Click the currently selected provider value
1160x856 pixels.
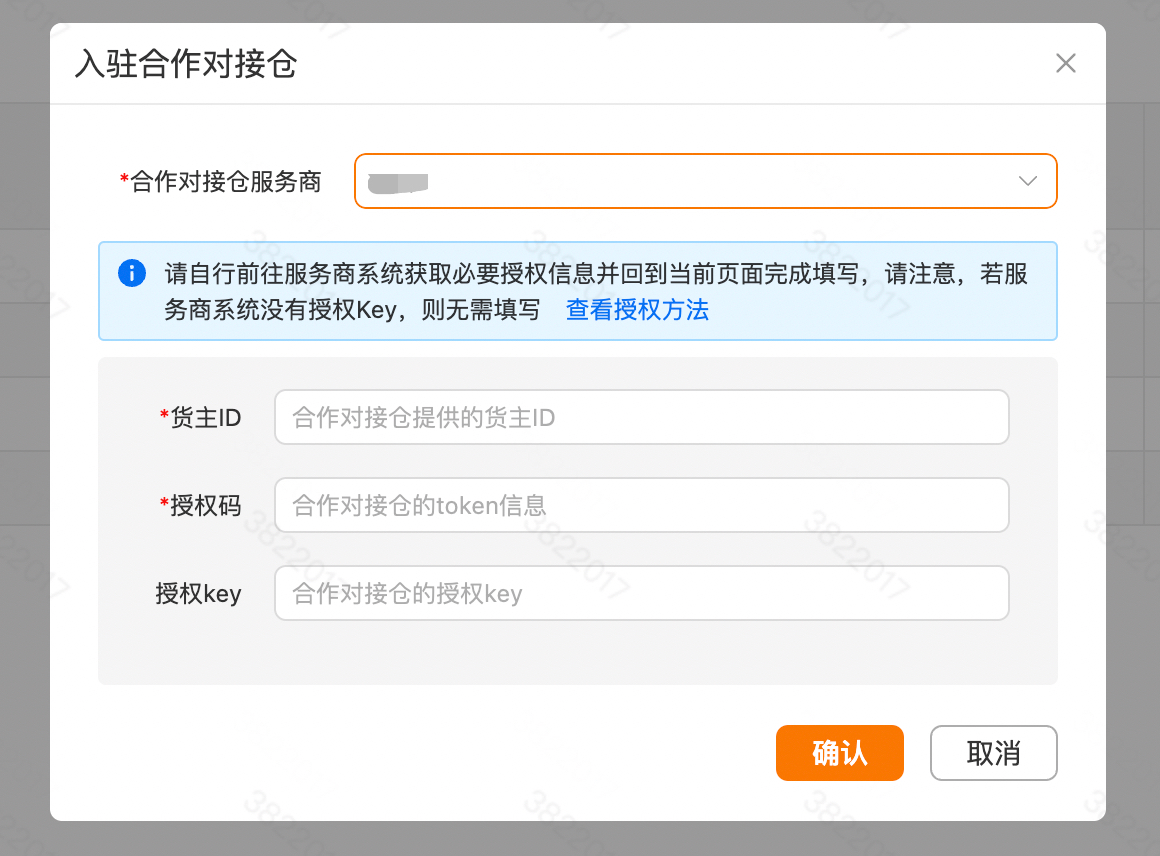pos(400,181)
